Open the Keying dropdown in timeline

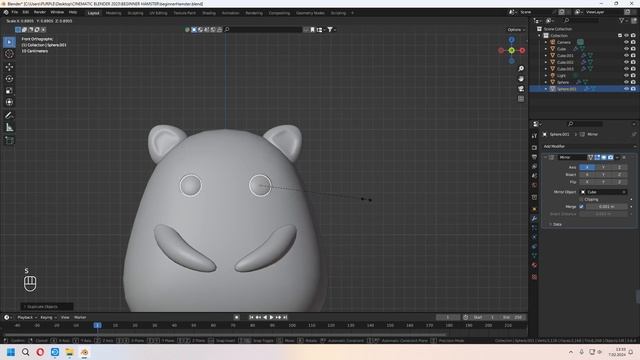(48, 317)
